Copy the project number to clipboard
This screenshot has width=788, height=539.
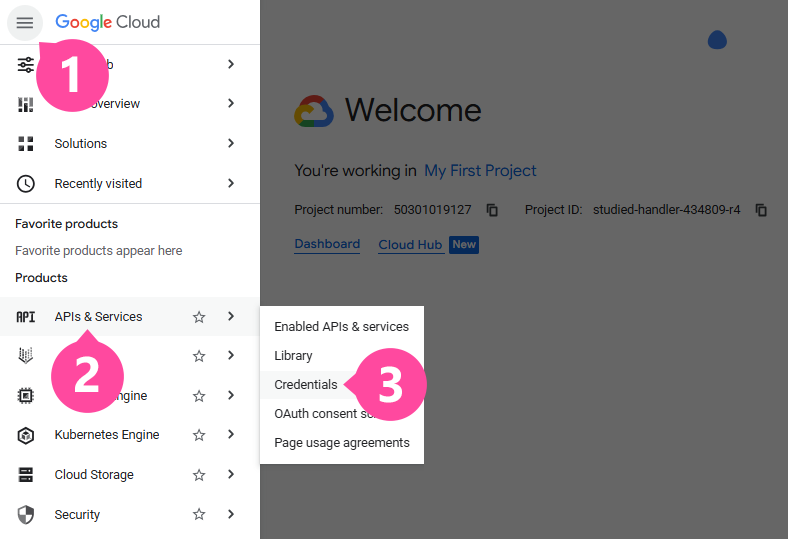point(492,210)
